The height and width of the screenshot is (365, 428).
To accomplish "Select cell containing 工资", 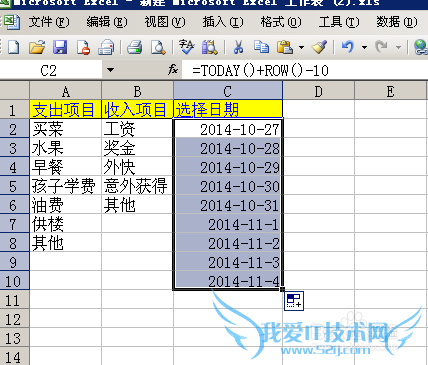I will tap(137, 129).
